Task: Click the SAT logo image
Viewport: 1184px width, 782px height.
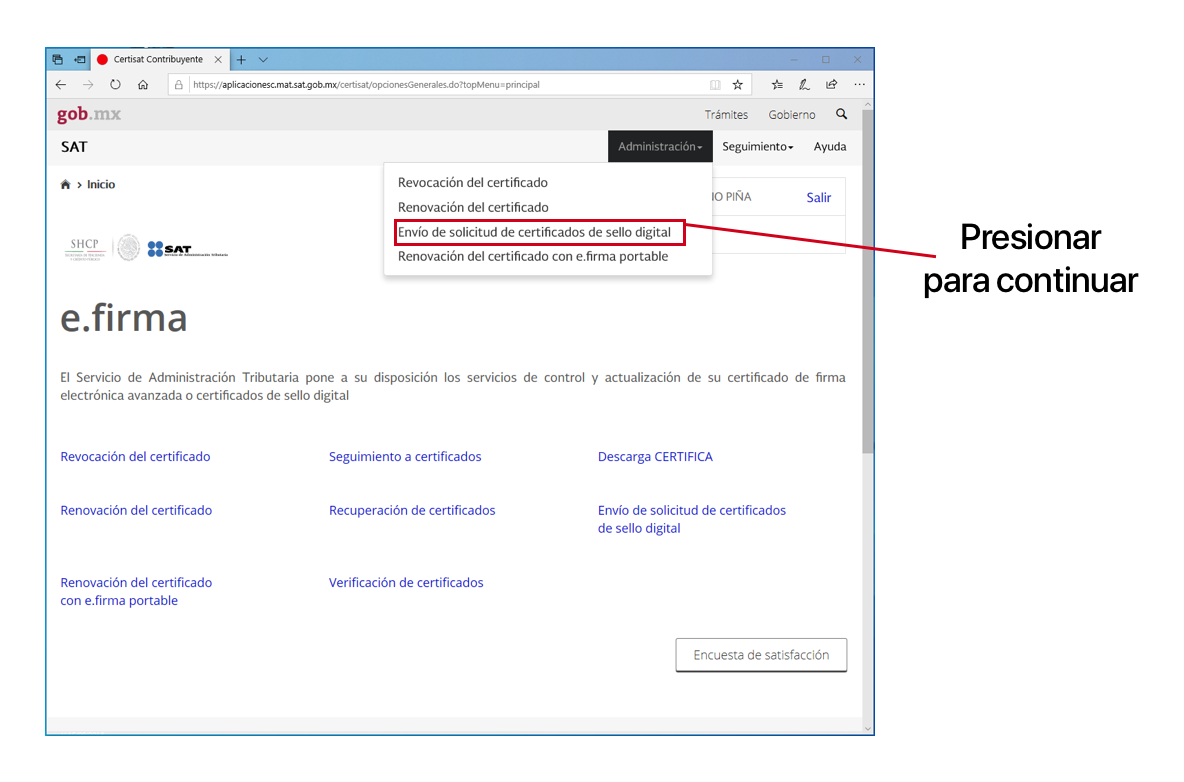Action: (187, 249)
